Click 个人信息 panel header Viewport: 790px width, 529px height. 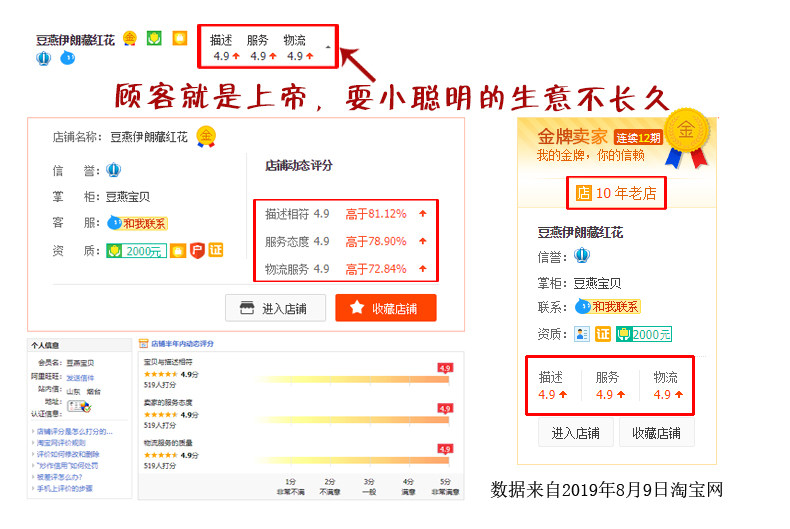pyautogui.click(x=79, y=345)
